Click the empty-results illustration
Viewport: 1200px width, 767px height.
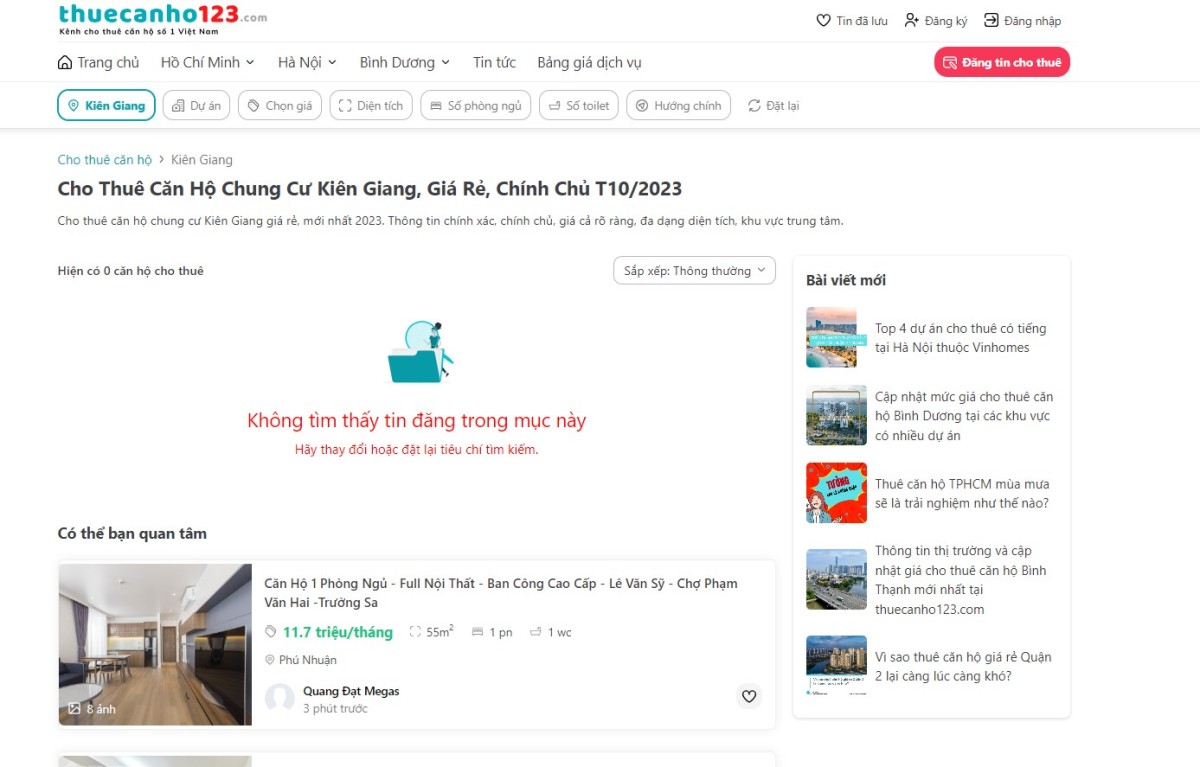[420, 351]
